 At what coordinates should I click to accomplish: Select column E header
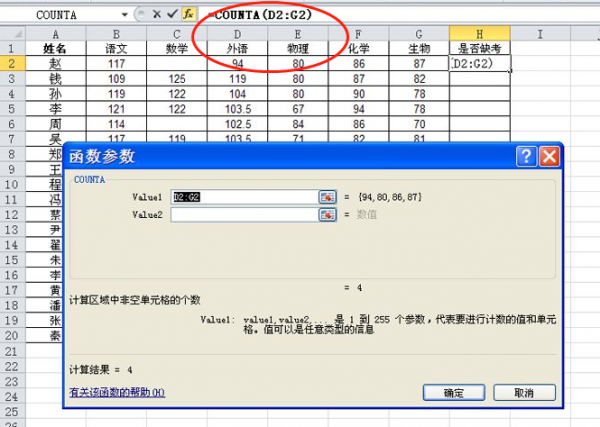298,34
